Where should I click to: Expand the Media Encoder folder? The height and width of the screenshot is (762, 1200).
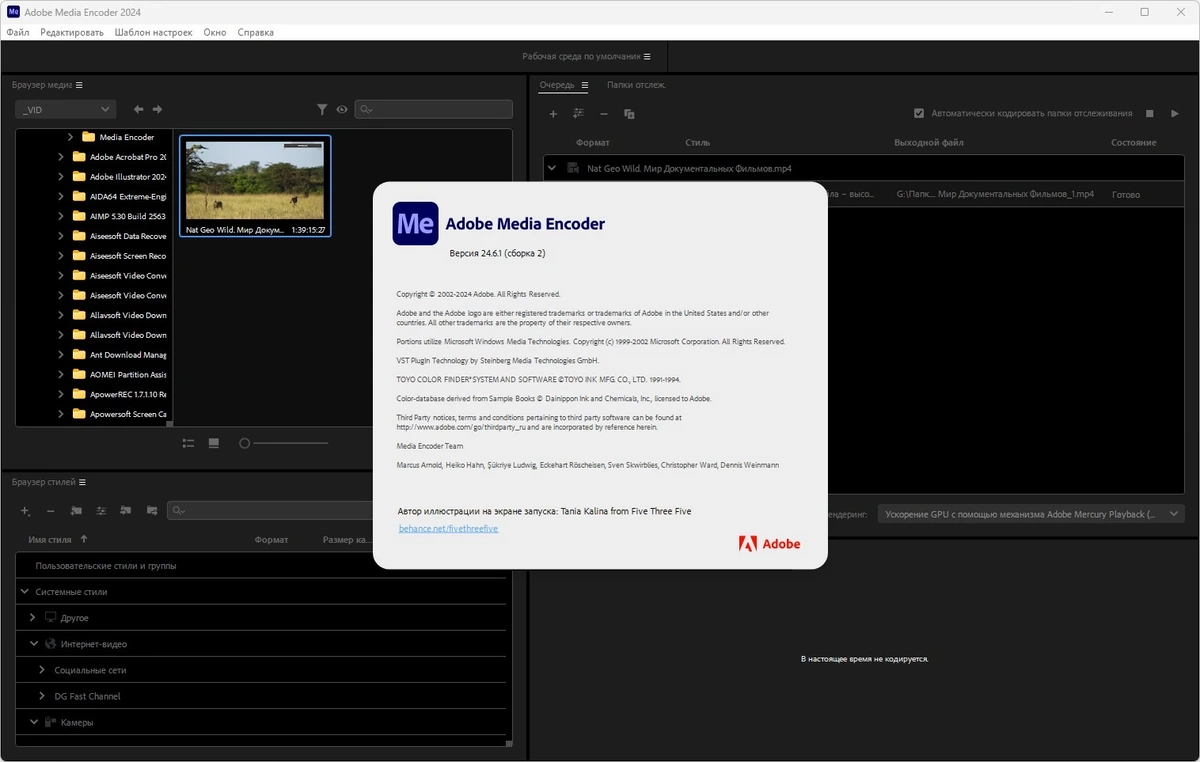[70, 137]
